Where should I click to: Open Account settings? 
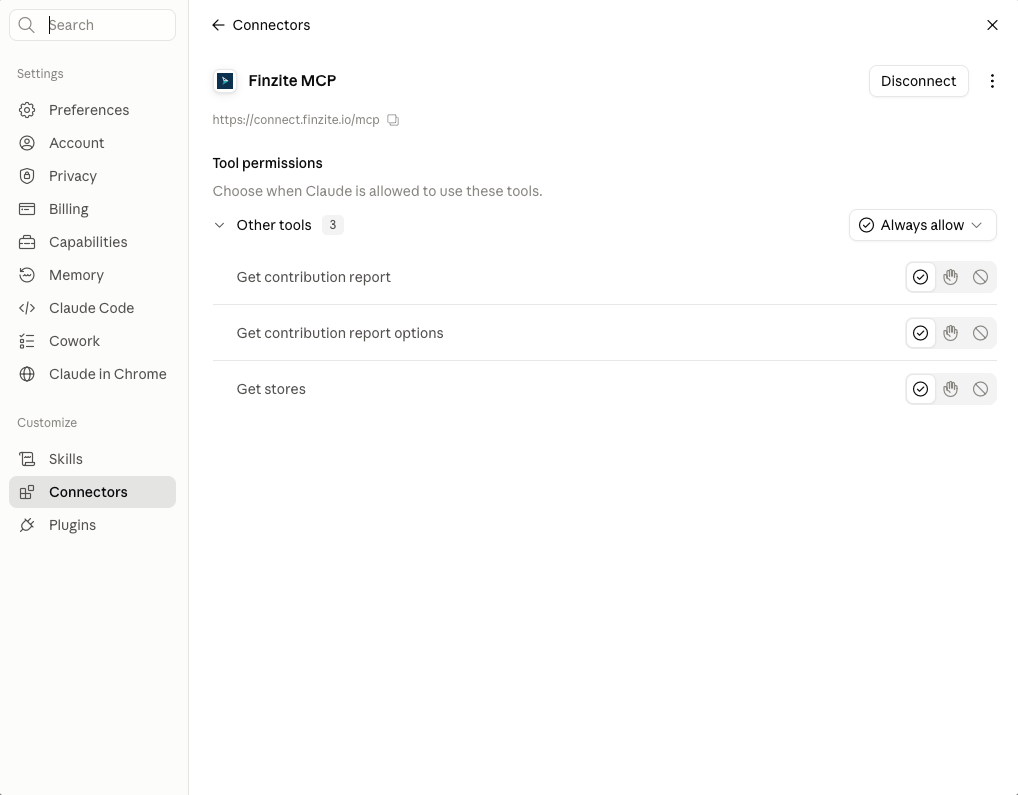click(92, 143)
